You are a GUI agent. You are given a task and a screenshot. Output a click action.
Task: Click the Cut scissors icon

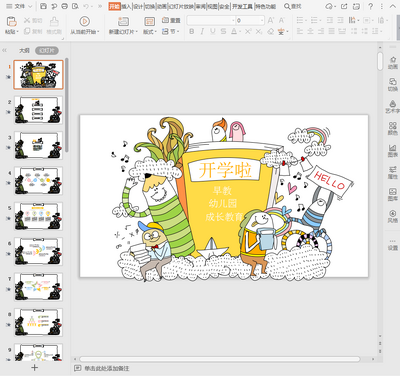tap(27, 21)
